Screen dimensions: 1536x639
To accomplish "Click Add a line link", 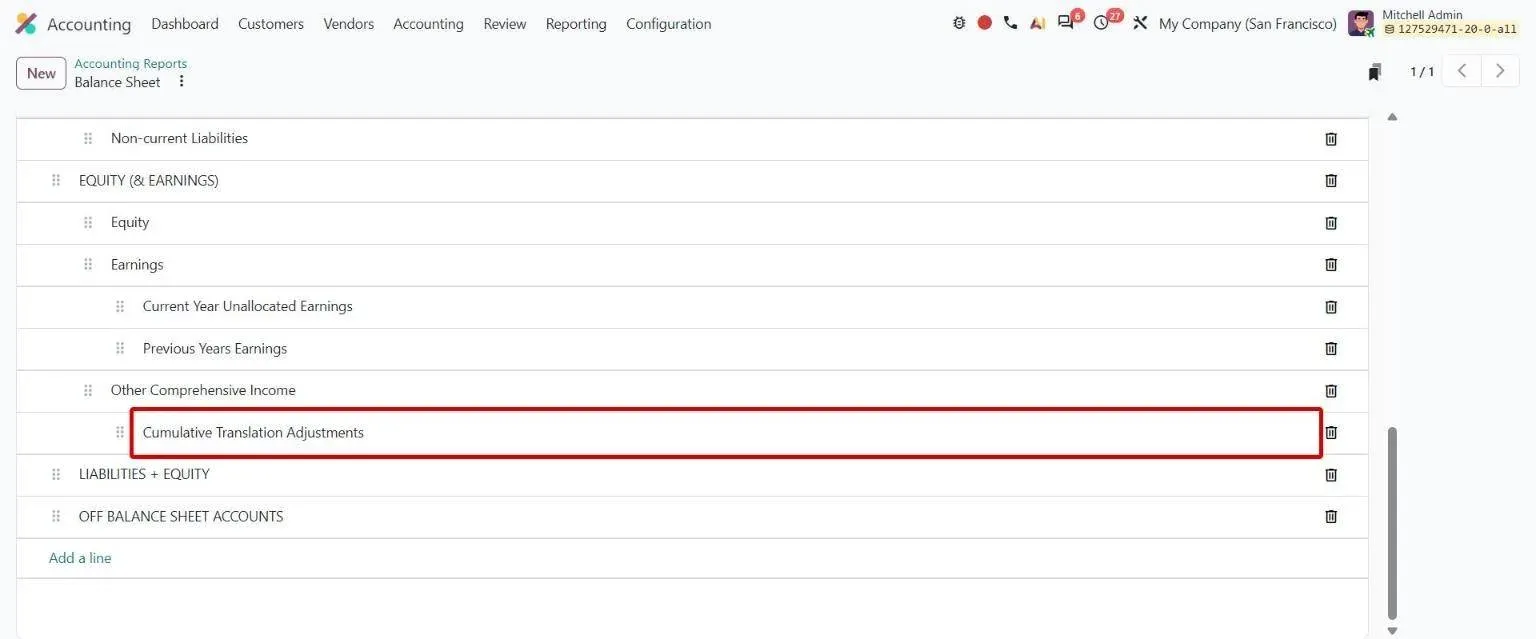I will click(80, 559).
